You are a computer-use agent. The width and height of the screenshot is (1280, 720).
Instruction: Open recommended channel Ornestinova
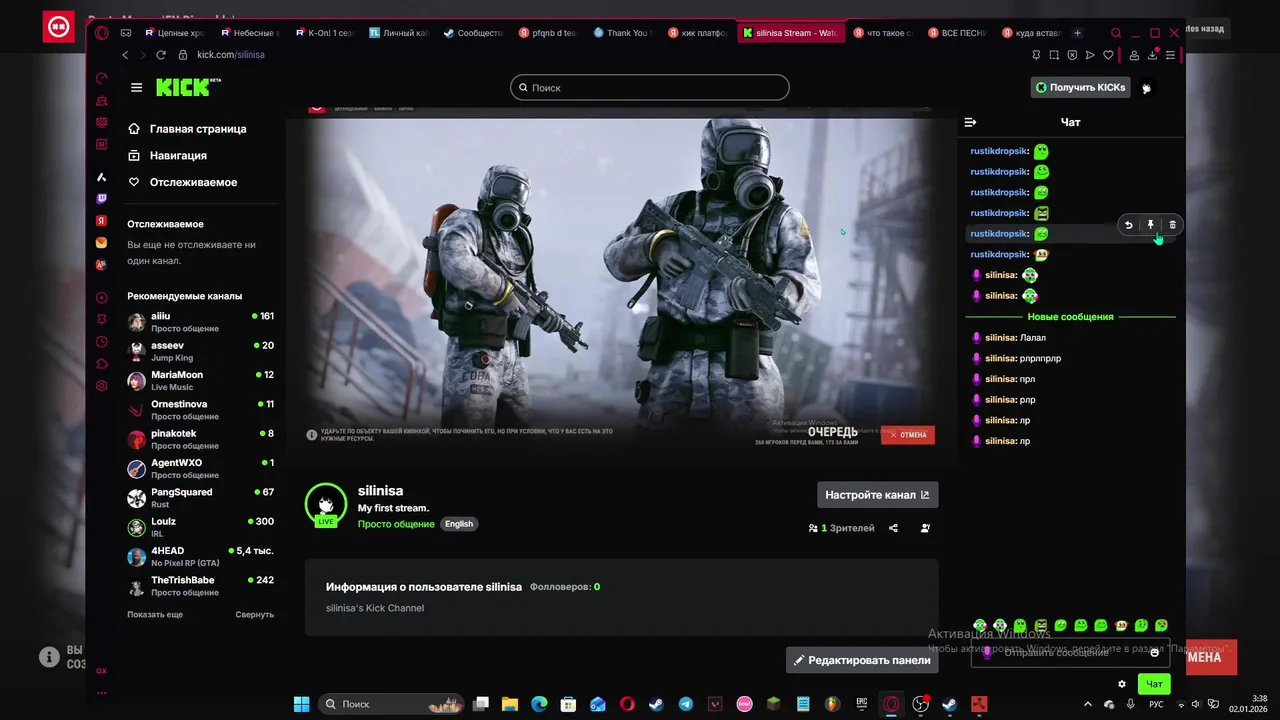200,410
